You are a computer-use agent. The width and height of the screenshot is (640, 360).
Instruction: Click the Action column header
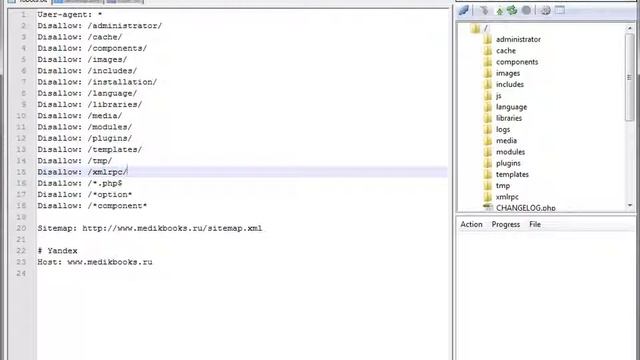(x=471, y=224)
